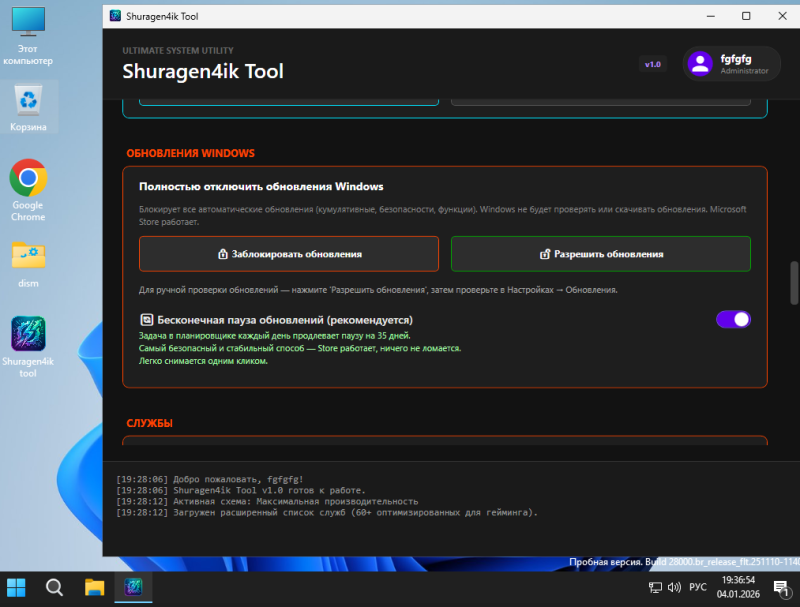Click 'Разрешить обновления' button
Viewport: 800px width, 607px height.
600,254
